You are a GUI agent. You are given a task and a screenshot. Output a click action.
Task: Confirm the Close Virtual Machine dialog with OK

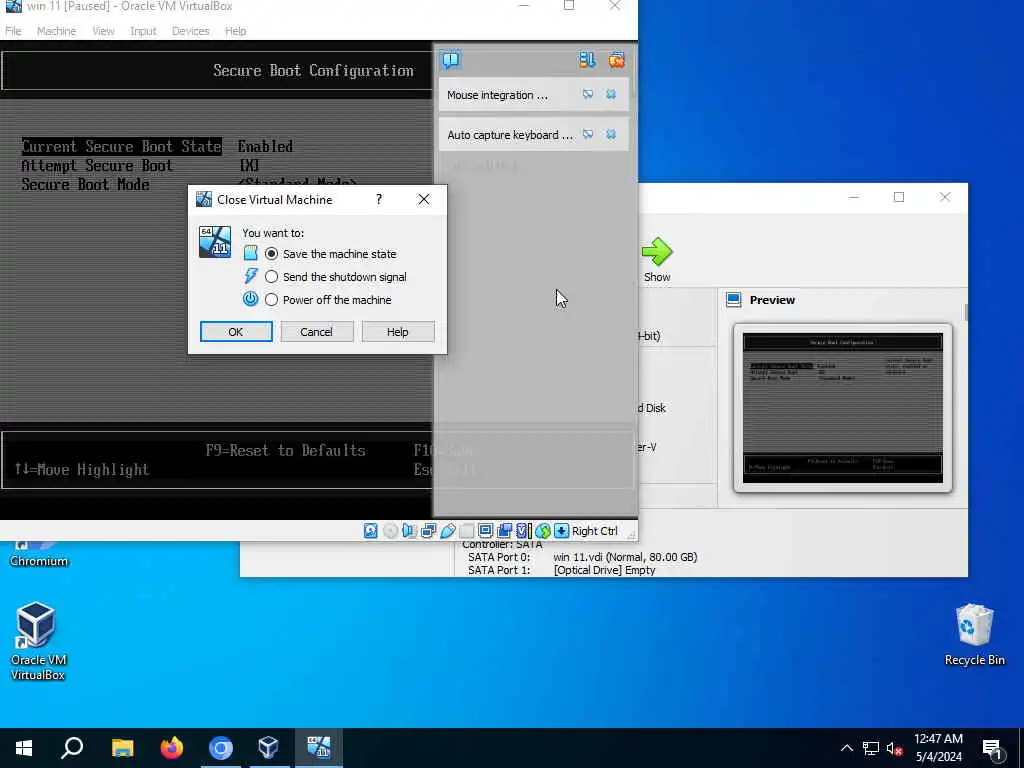click(x=236, y=332)
